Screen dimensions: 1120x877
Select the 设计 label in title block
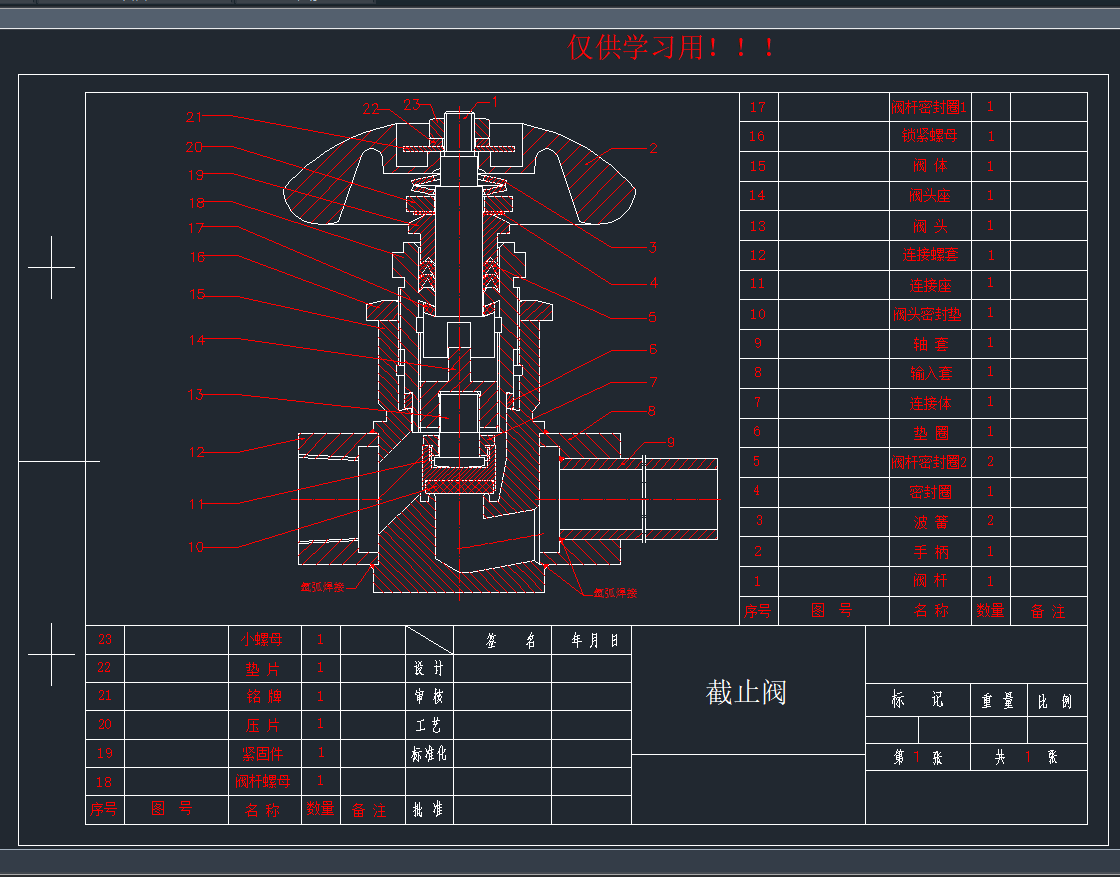tap(429, 668)
